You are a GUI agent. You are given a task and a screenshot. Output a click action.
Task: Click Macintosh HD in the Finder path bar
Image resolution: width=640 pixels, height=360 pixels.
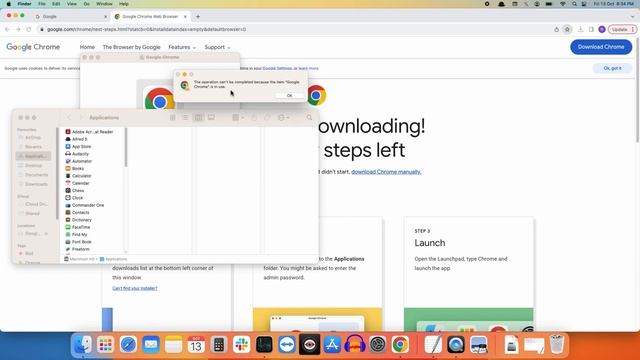click(x=79, y=259)
